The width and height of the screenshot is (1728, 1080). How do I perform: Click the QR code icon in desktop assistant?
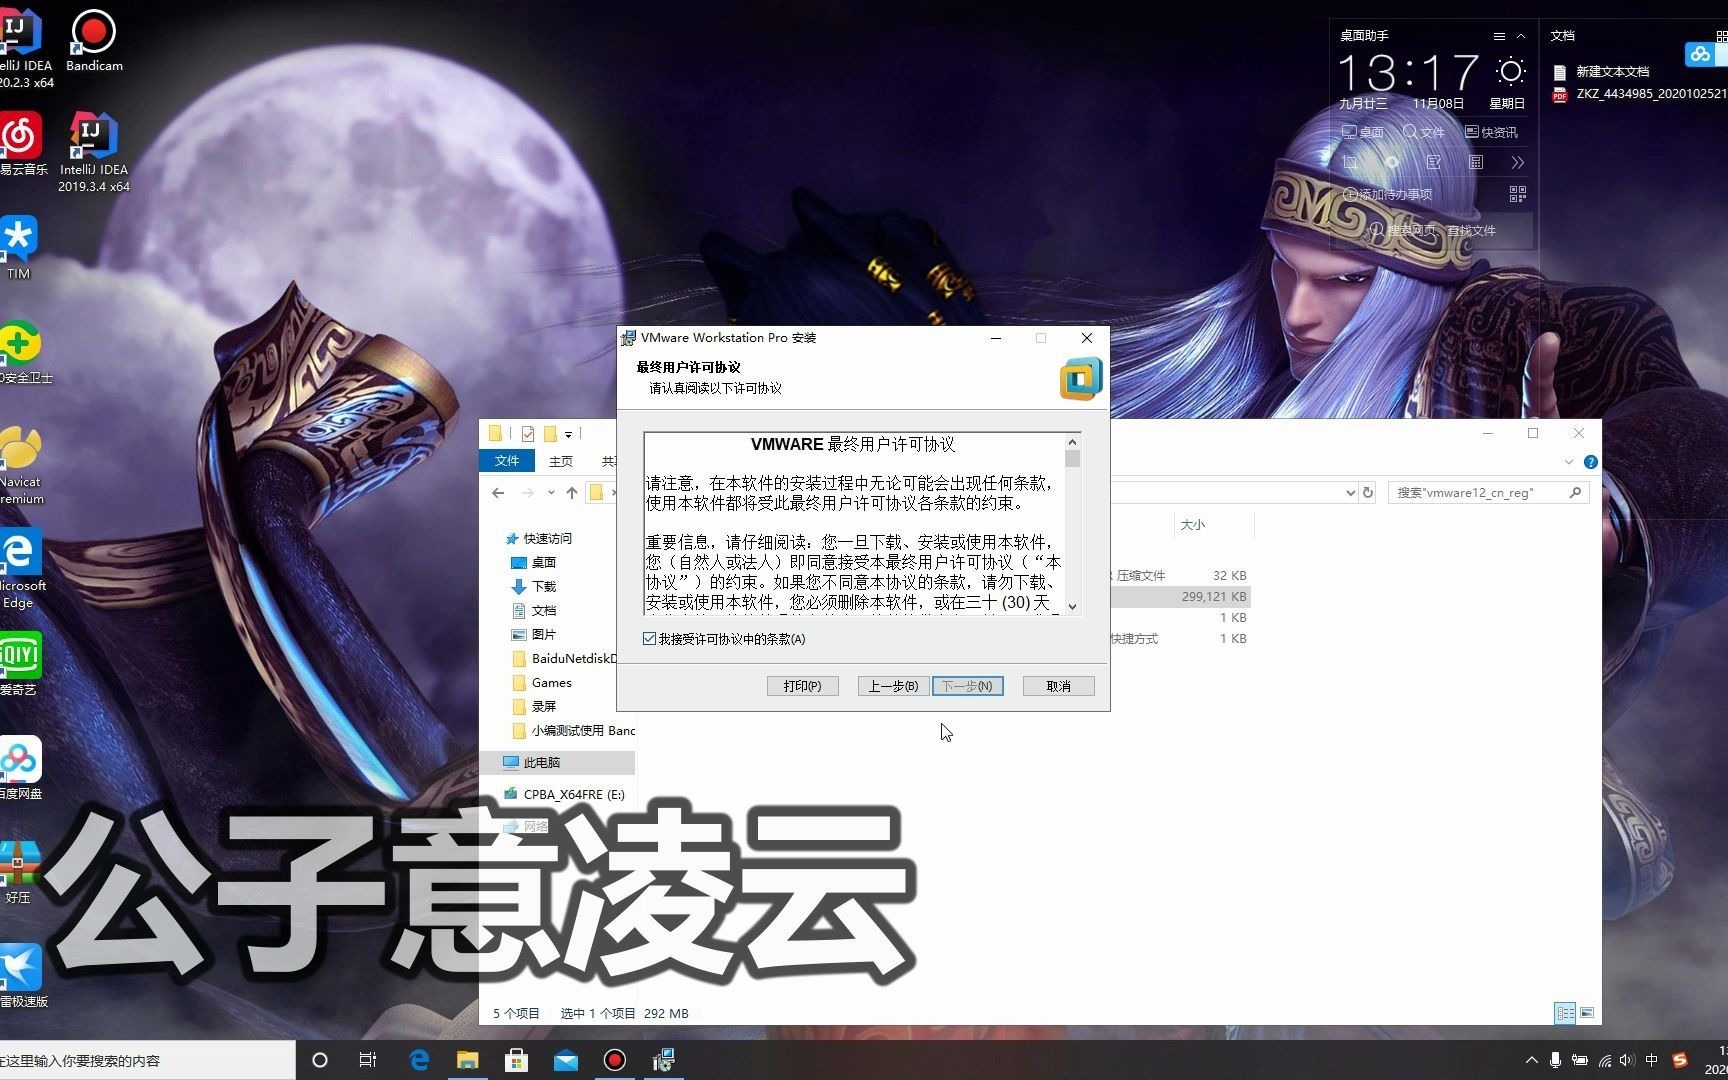click(x=1517, y=194)
